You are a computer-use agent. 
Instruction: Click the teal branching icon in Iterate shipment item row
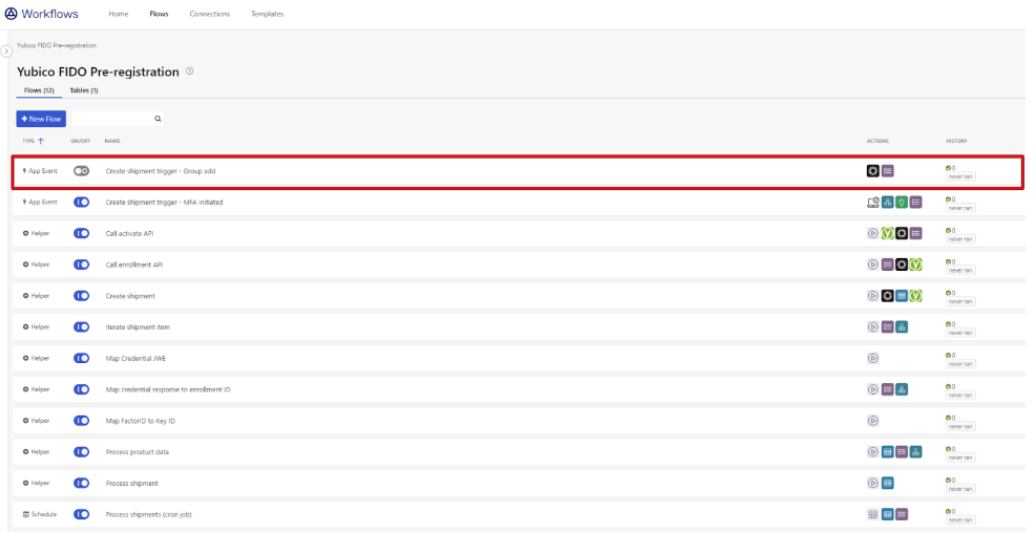[x=901, y=327]
